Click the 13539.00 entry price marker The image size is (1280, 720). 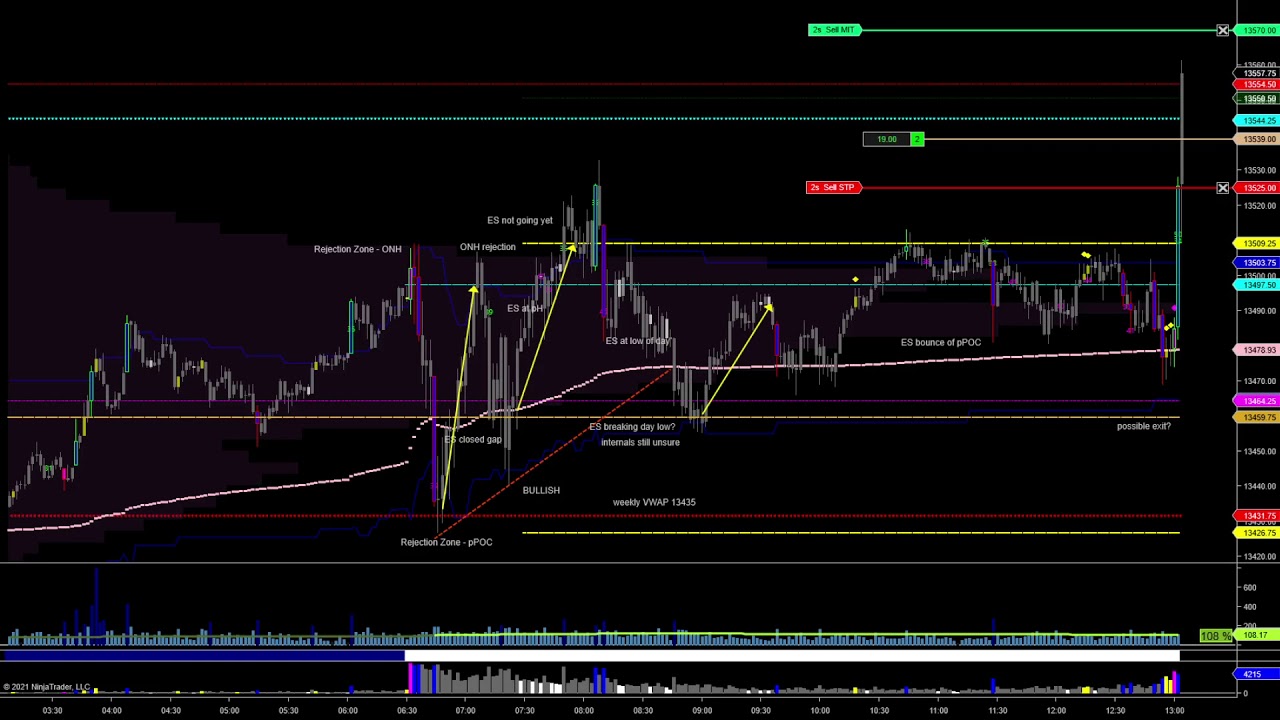[1257, 139]
